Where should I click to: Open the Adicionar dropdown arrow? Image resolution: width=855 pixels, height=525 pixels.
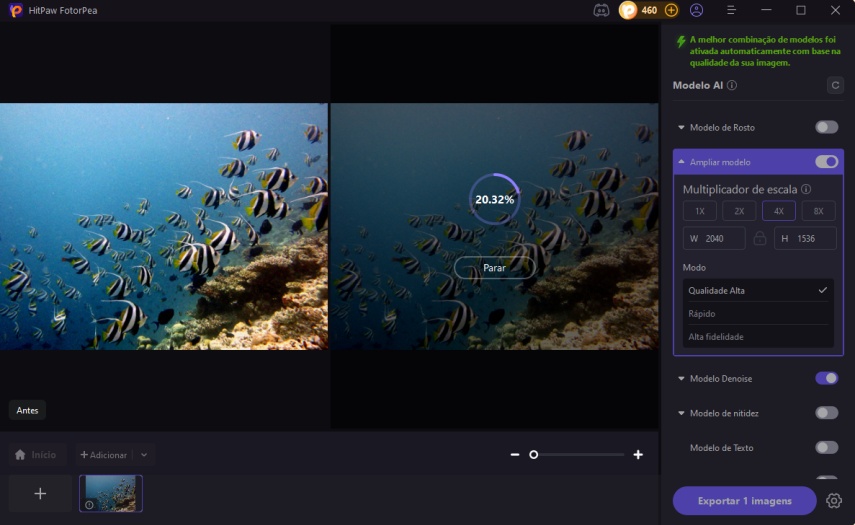(x=144, y=455)
